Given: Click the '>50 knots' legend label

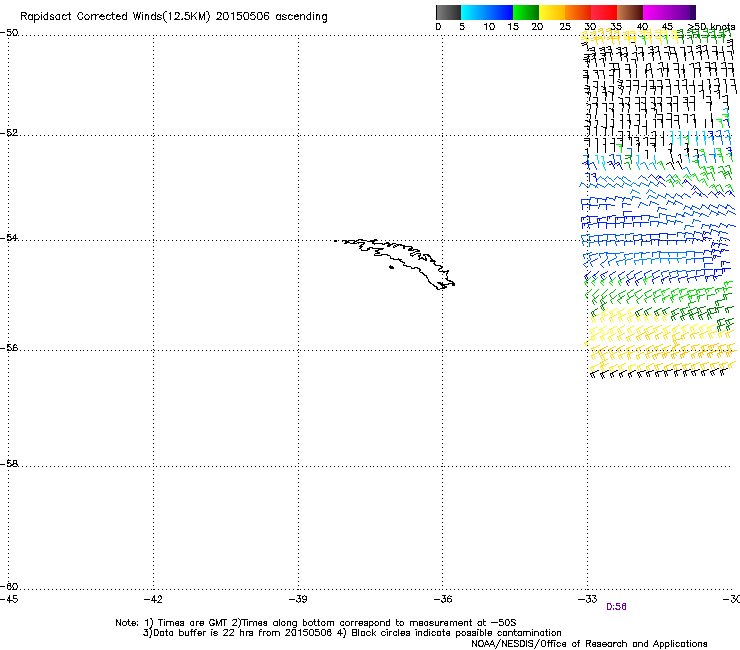Looking at the screenshot, I should point(711,26).
